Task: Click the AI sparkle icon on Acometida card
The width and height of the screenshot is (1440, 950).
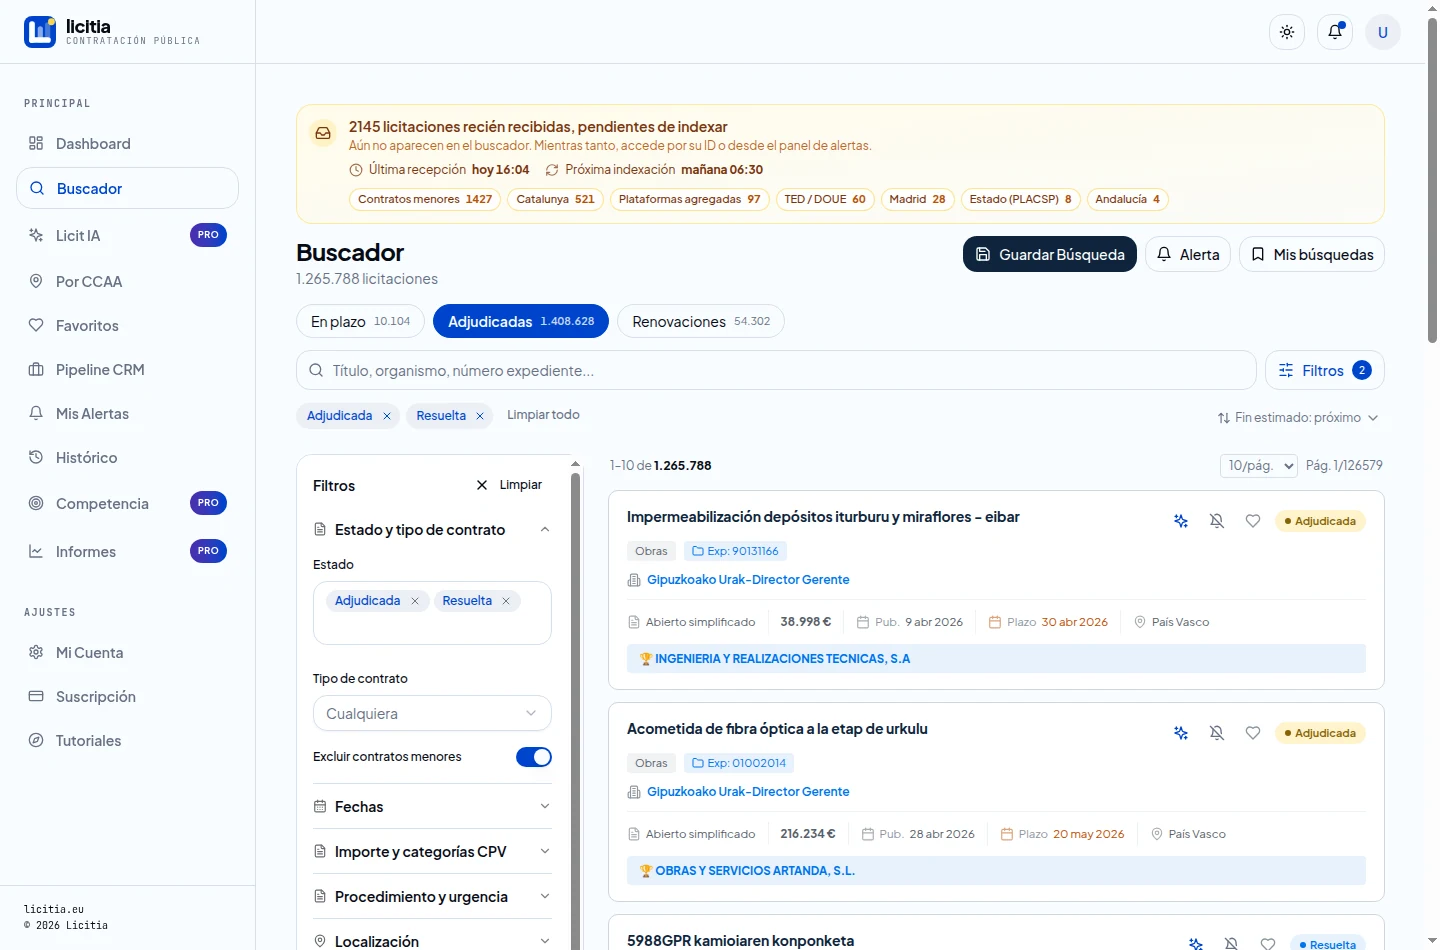Action: coord(1181,733)
